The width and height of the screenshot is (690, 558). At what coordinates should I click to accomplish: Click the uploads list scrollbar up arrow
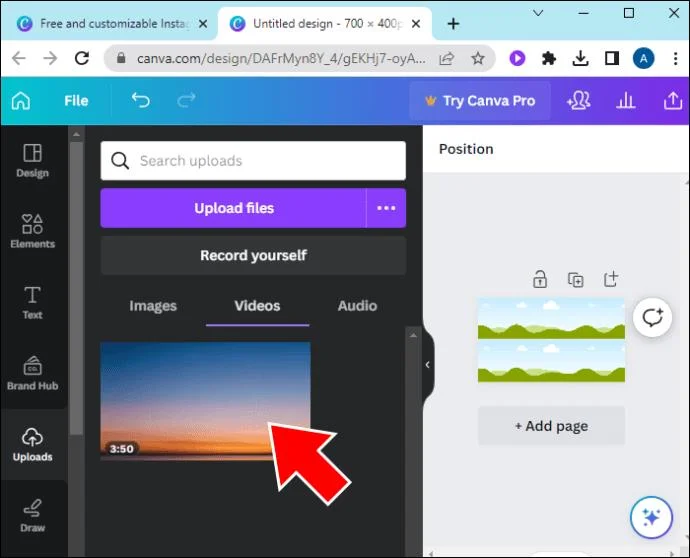point(413,335)
